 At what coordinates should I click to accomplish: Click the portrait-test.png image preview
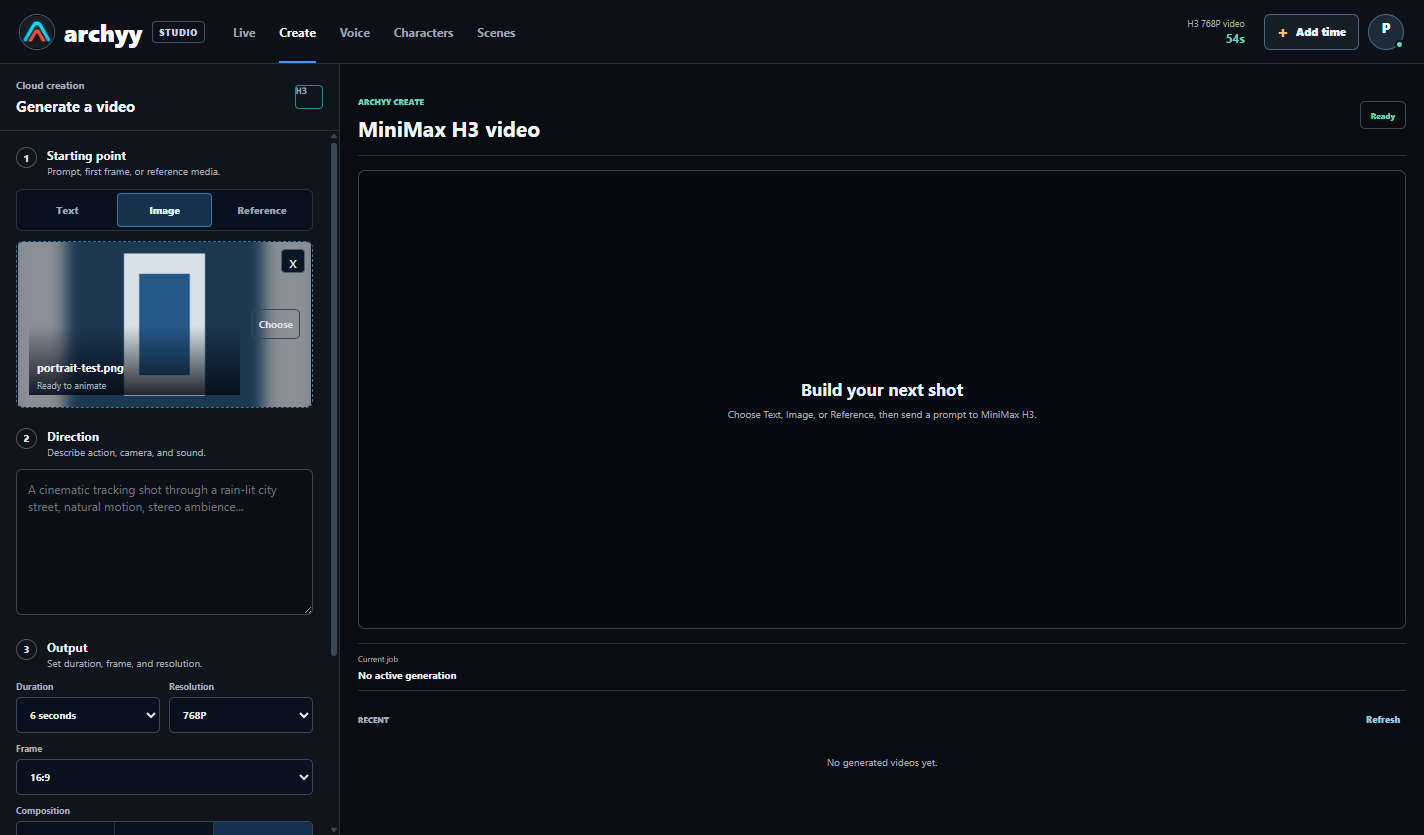[164, 324]
